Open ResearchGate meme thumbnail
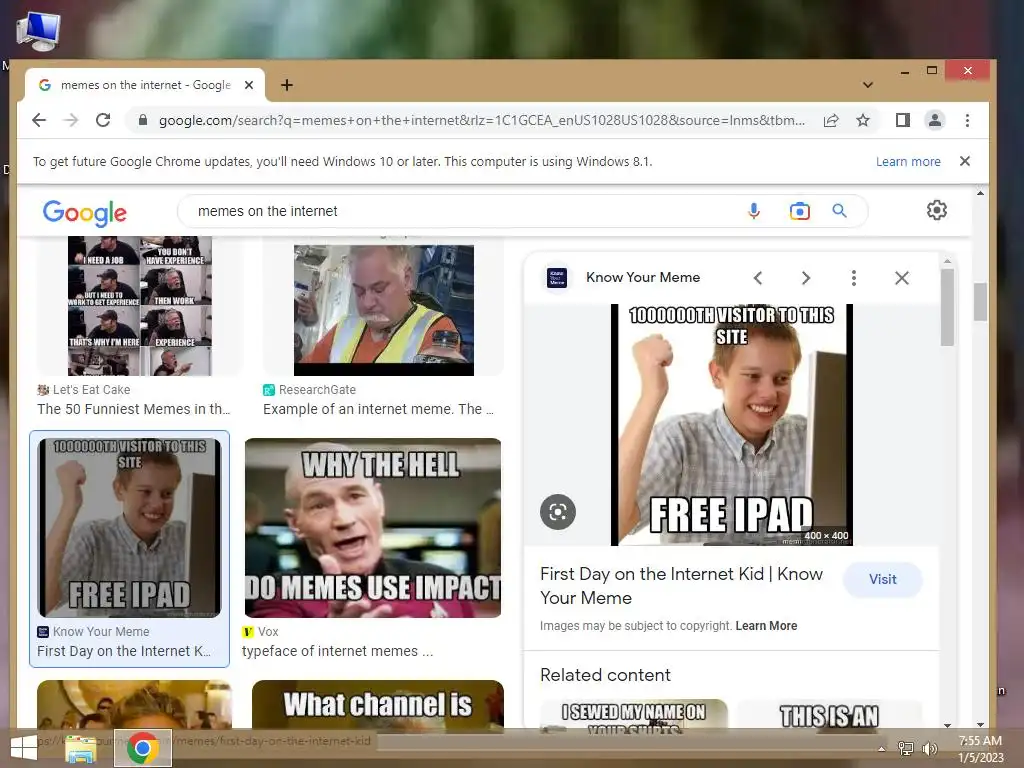 pyautogui.click(x=383, y=310)
